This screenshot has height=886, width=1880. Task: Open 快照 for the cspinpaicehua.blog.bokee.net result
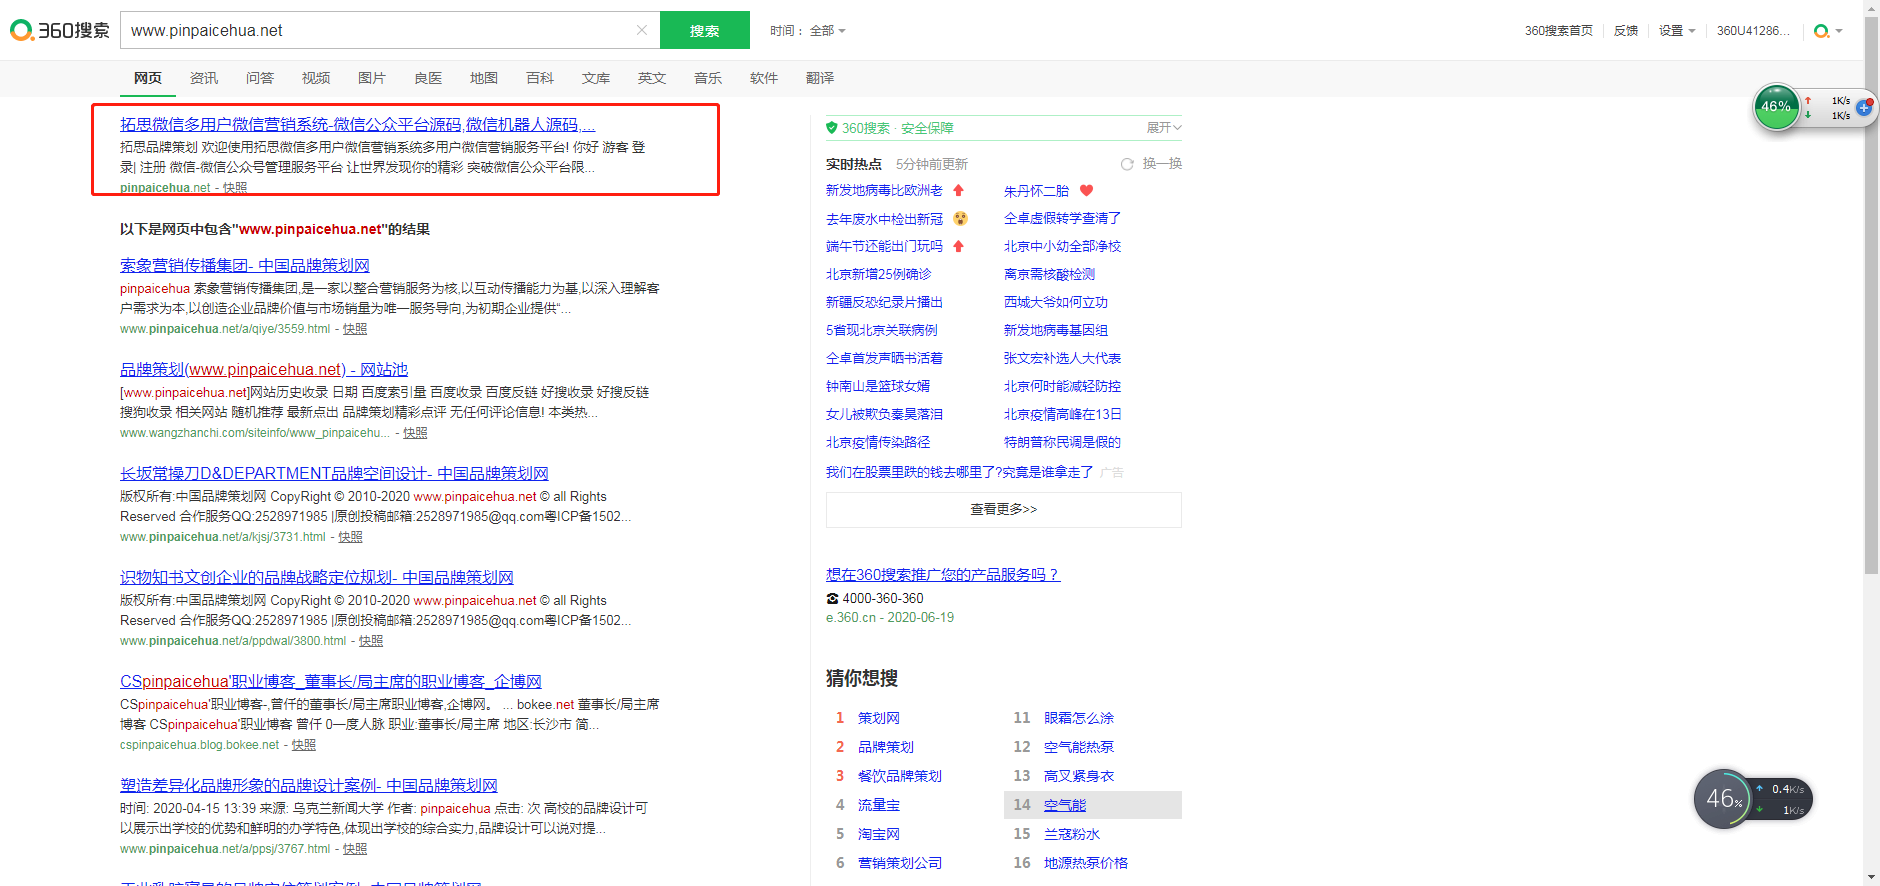(x=304, y=745)
